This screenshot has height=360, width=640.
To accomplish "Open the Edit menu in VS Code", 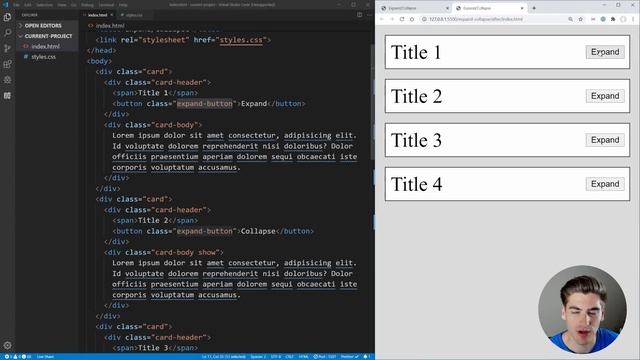I will click(27, 5).
